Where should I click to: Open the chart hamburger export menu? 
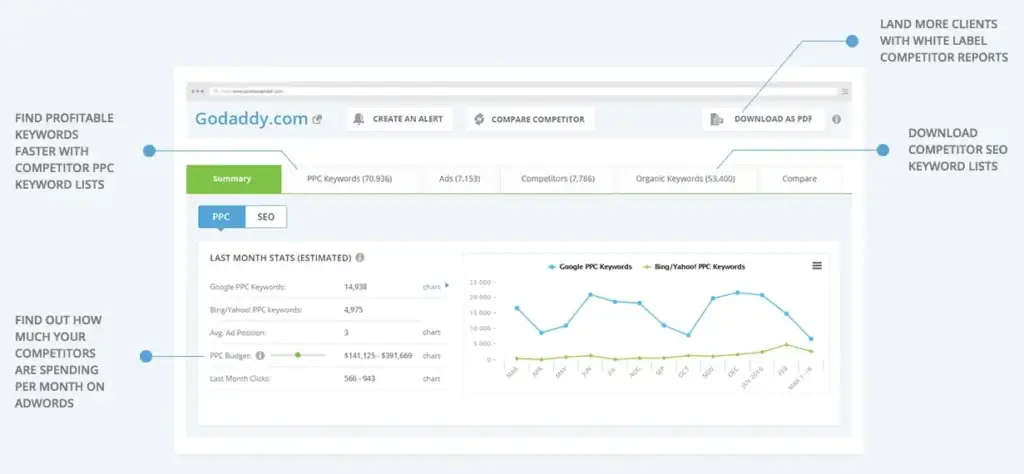tap(817, 265)
